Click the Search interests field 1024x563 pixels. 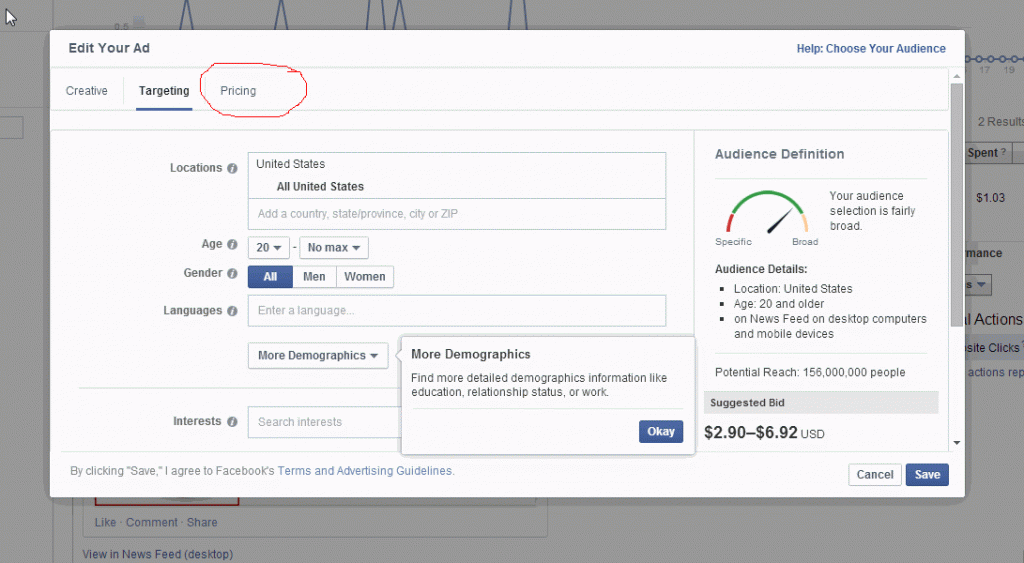(x=325, y=422)
